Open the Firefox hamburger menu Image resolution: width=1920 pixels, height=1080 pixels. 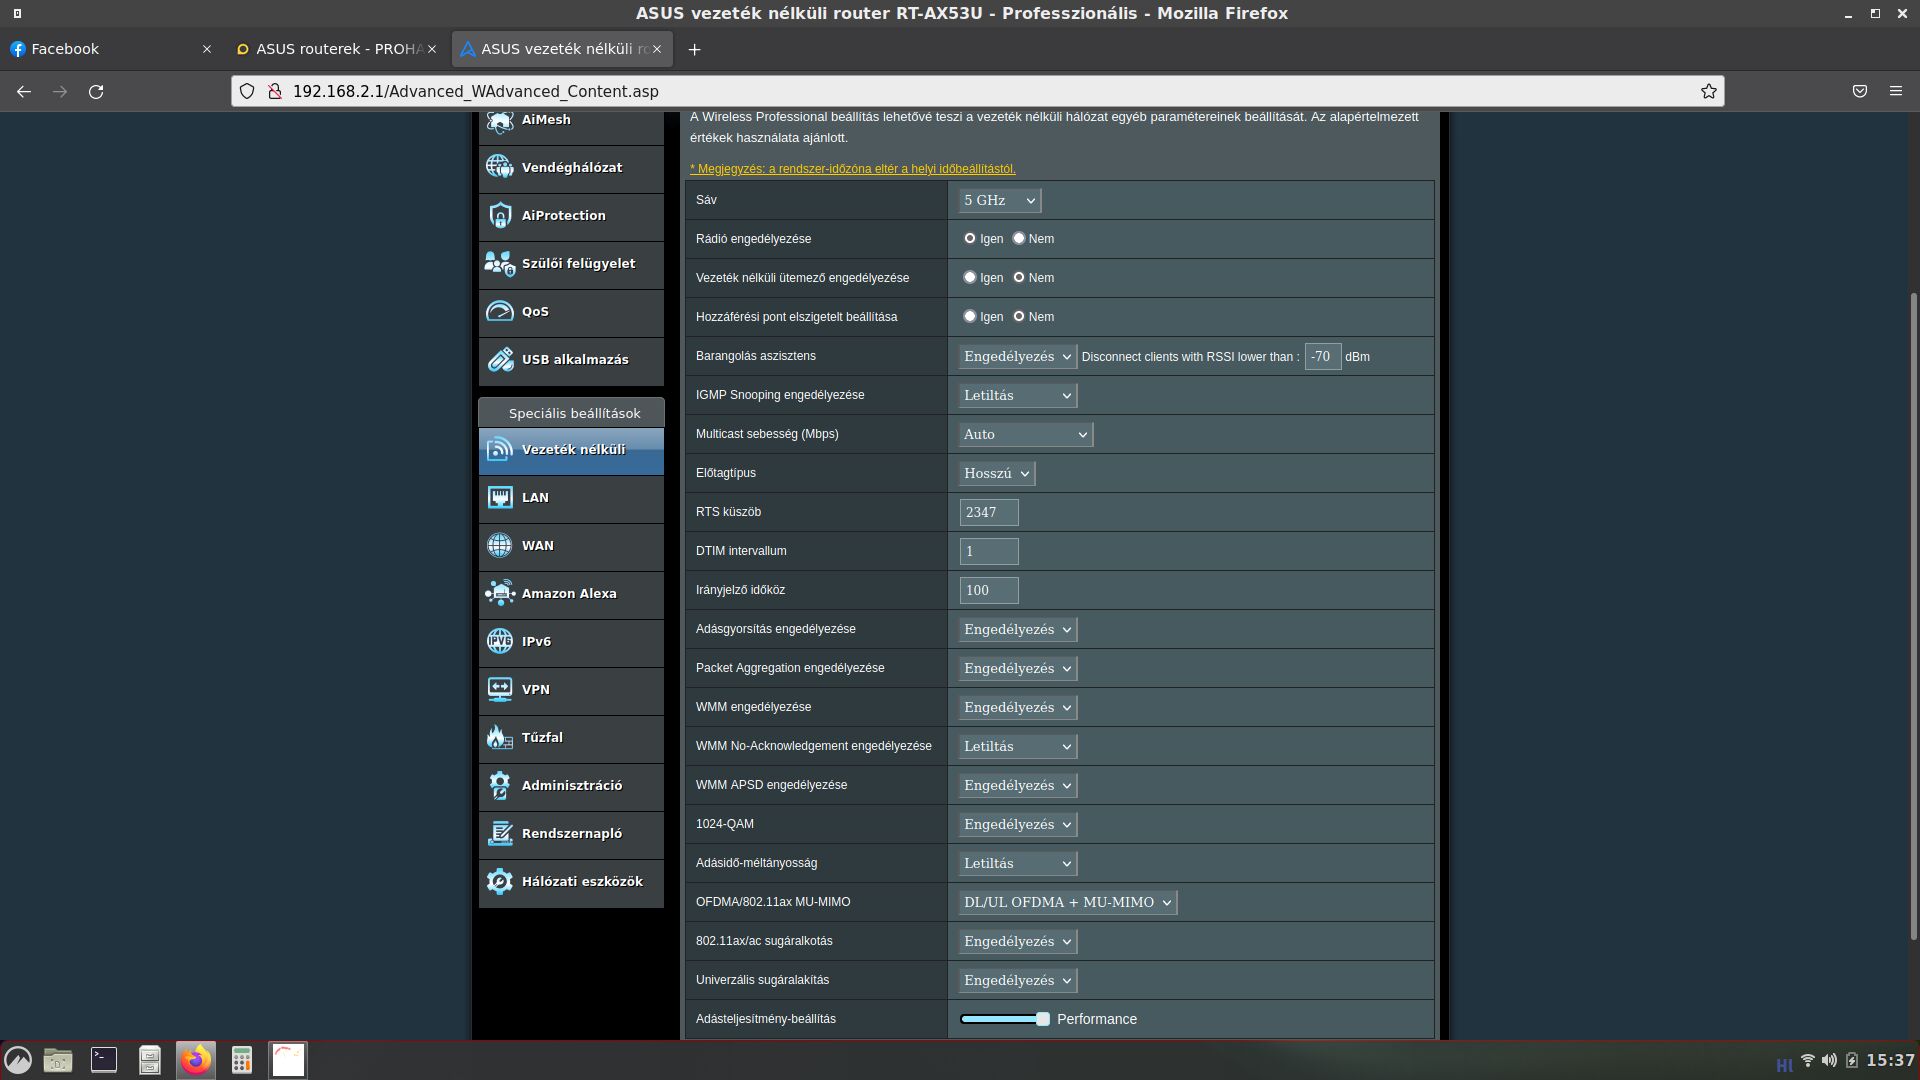tap(1896, 91)
